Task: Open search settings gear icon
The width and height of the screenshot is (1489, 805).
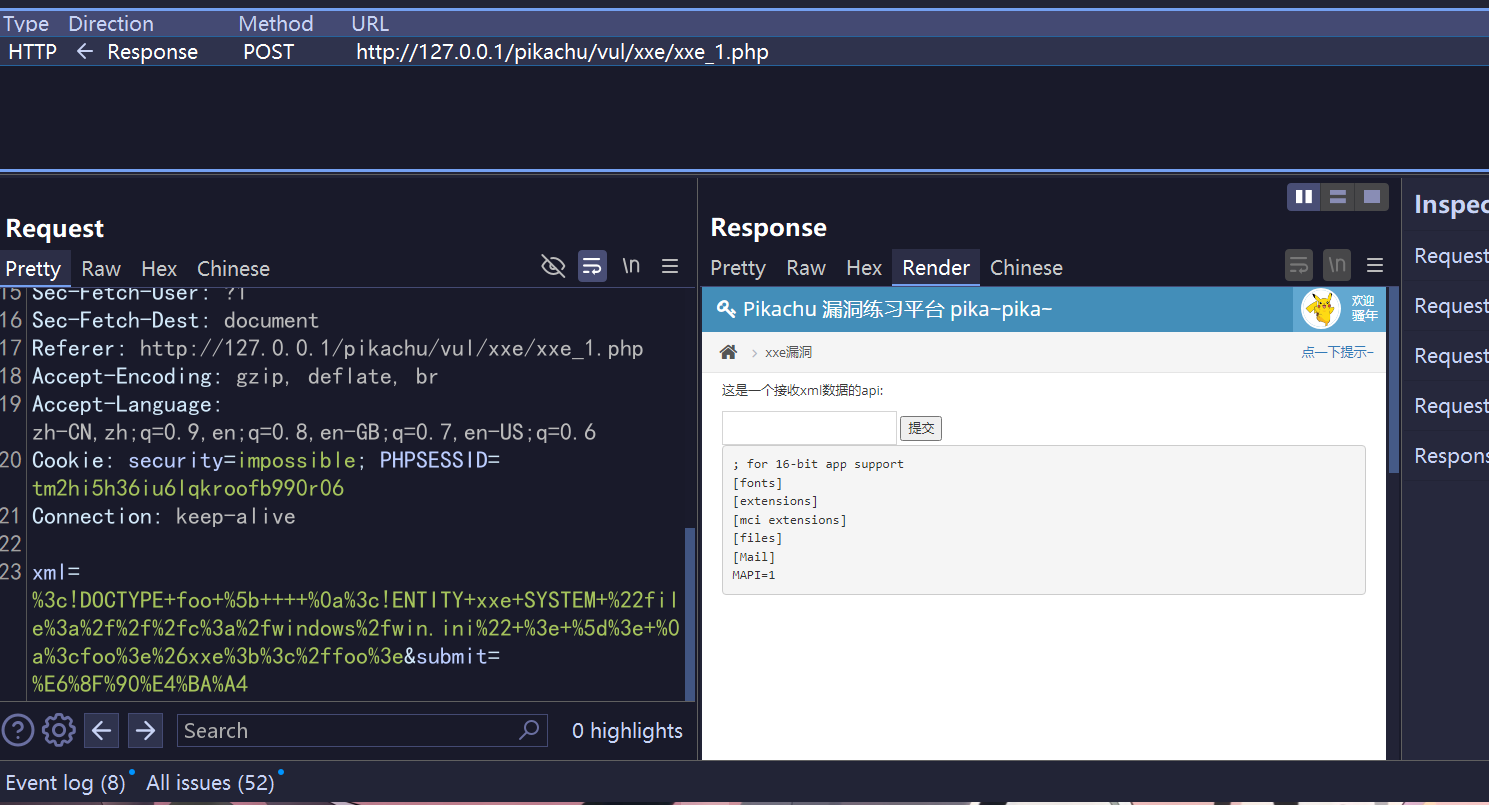Action: click(59, 730)
